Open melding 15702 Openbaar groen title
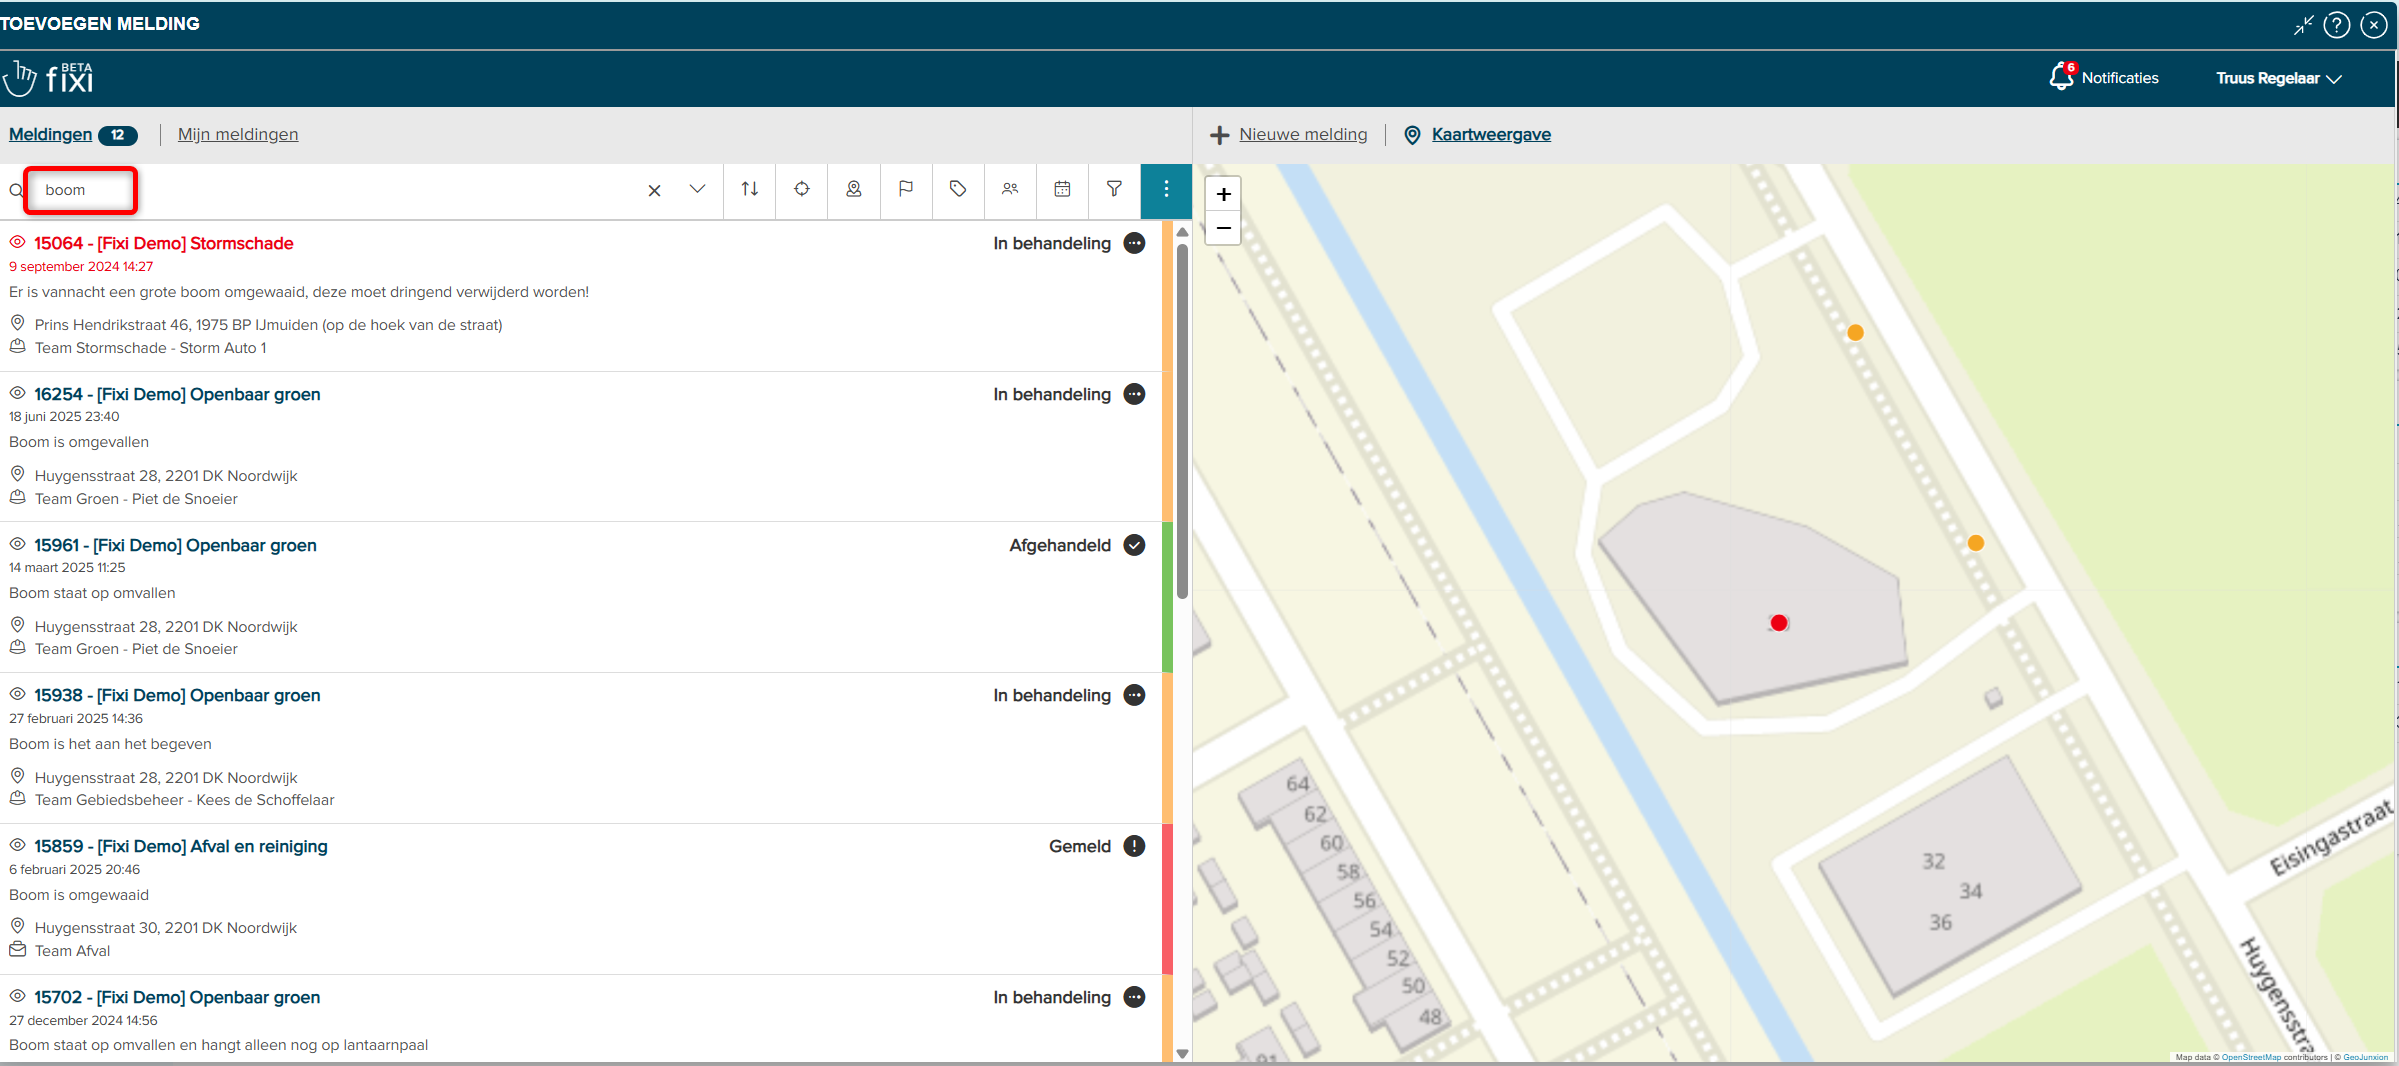This screenshot has height=1066, width=2399. [177, 997]
